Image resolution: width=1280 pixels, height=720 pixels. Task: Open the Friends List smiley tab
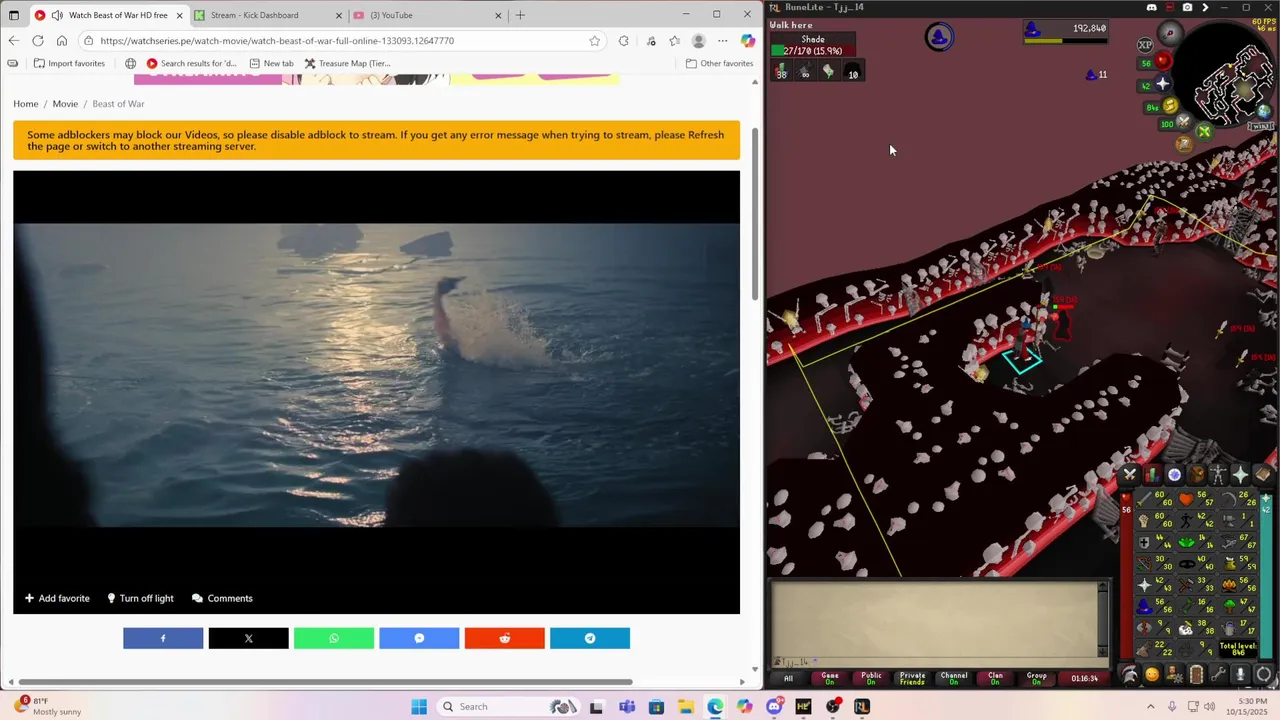1152,673
